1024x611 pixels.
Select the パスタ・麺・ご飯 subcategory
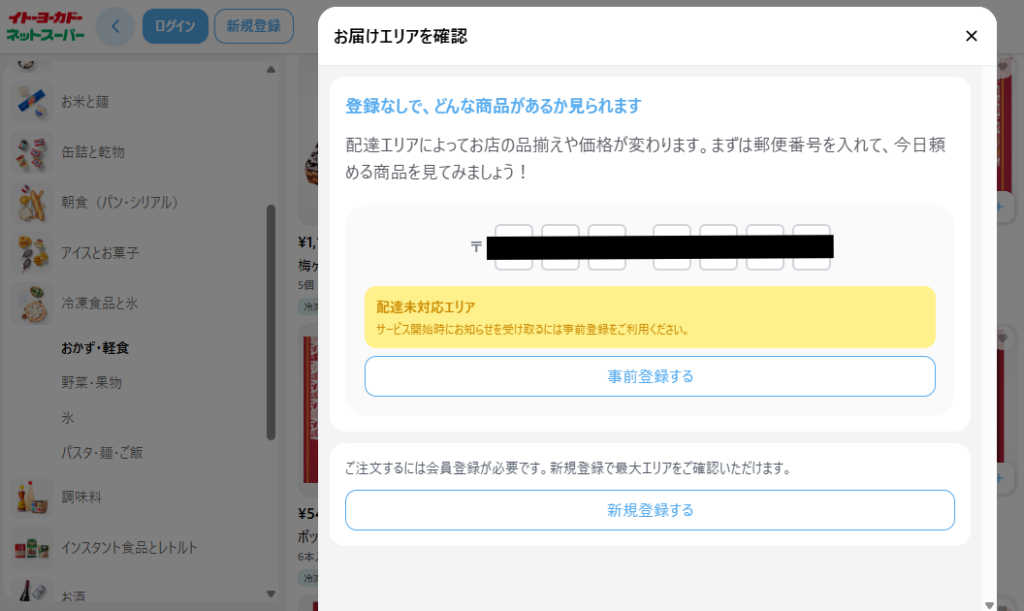[x=102, y=452]
